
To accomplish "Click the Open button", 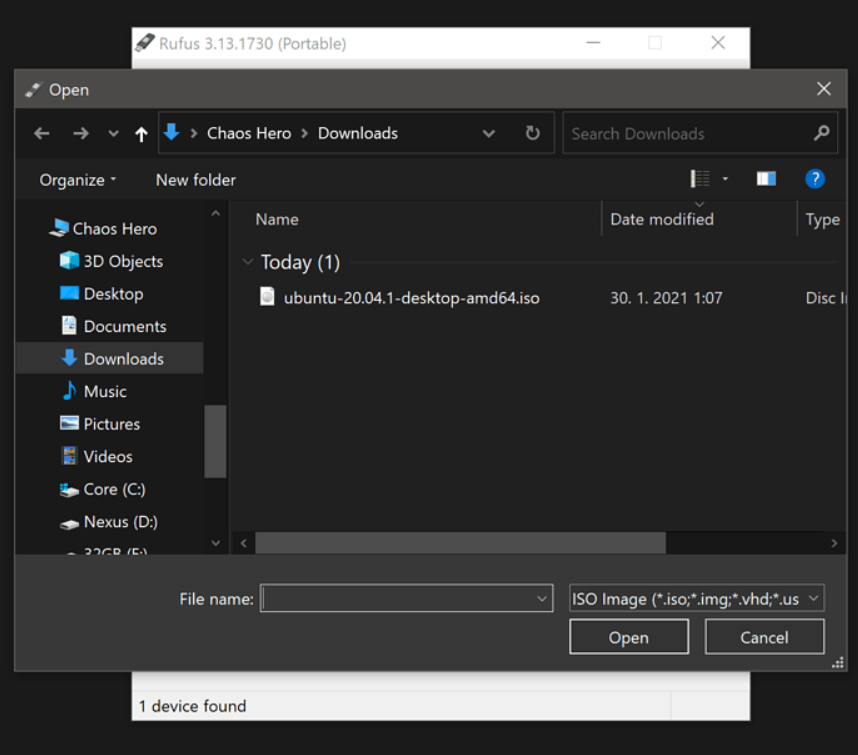I will click(x=629, y=637).
